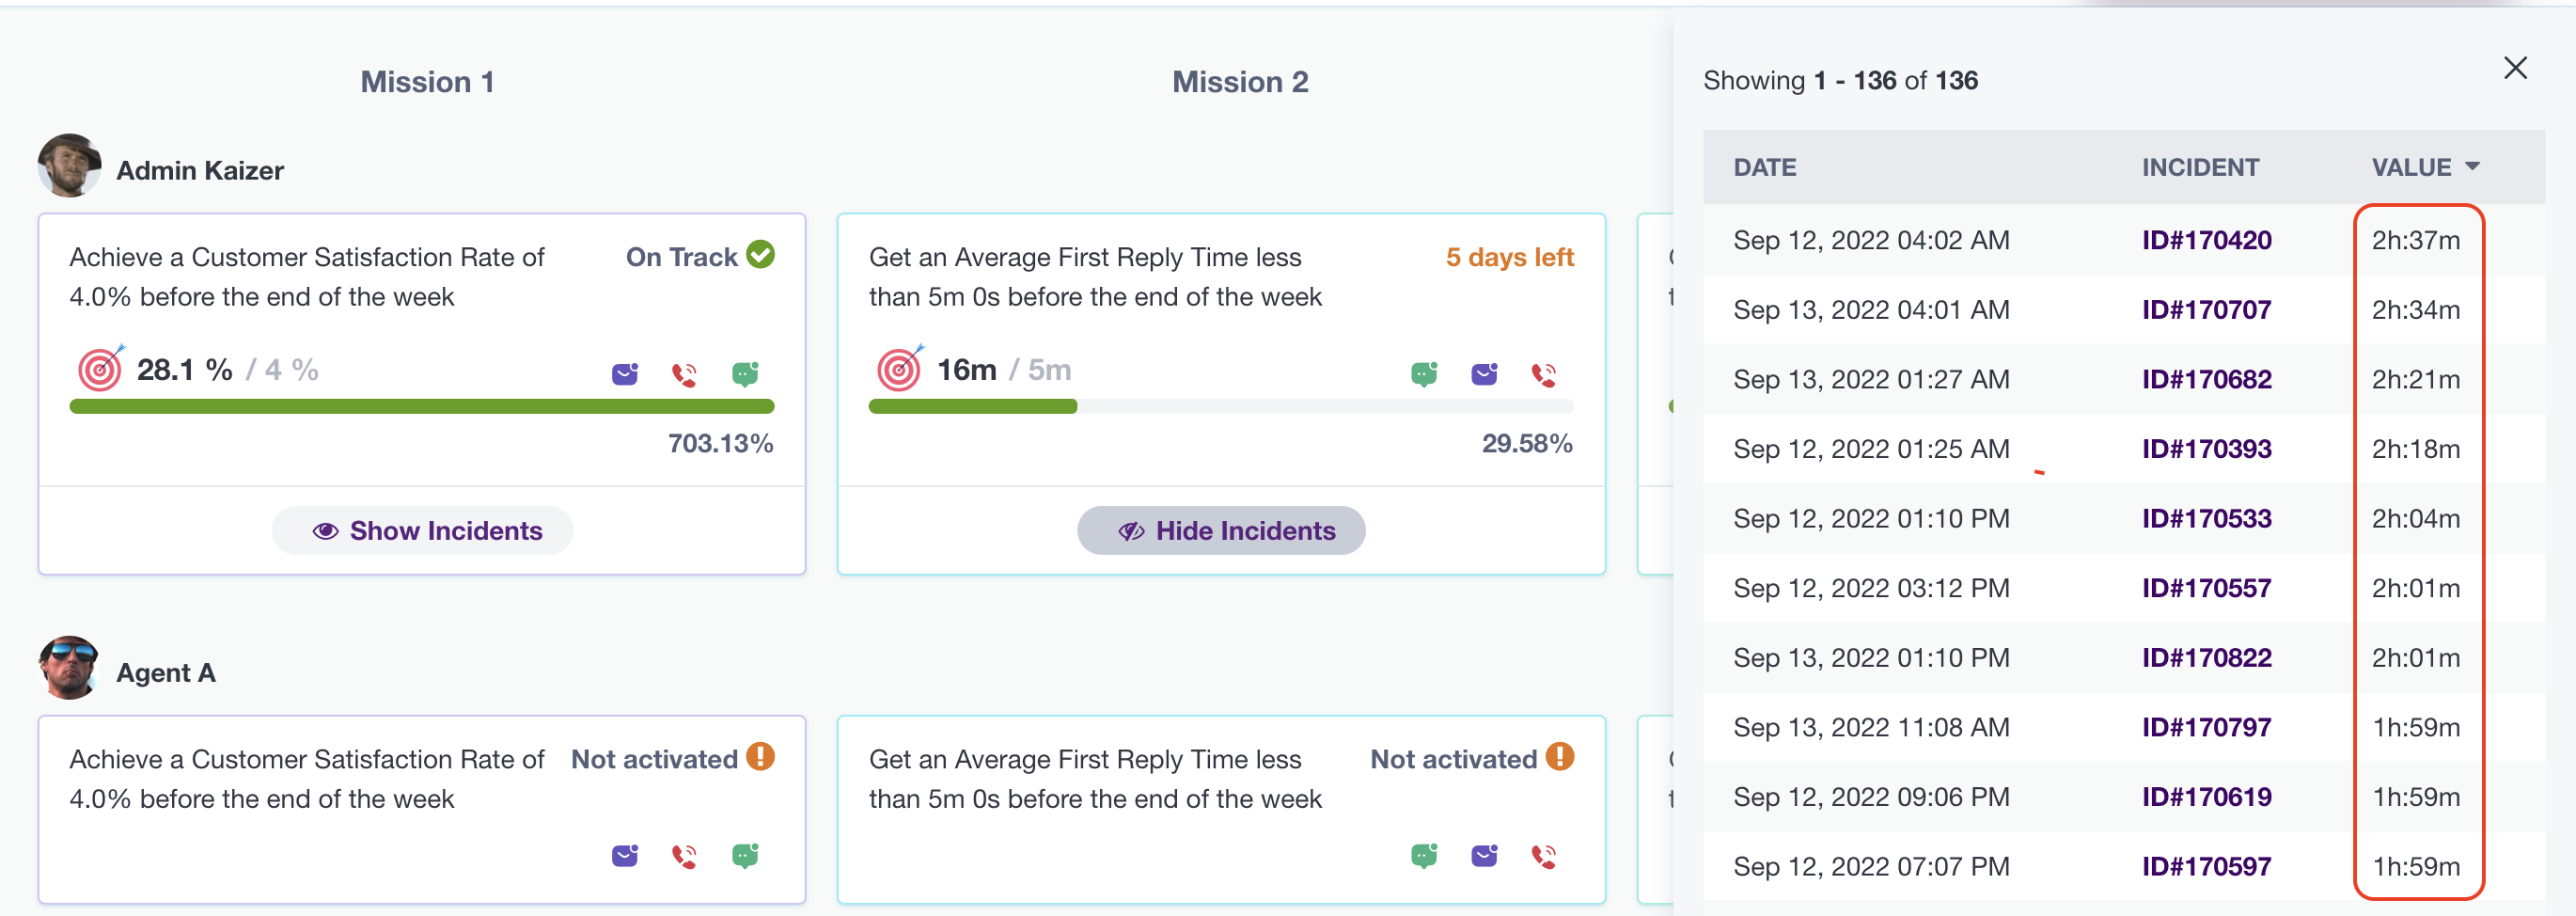
Task: Sort incidents by the VALUE column arrow
Action: [x=2472, y=167]
